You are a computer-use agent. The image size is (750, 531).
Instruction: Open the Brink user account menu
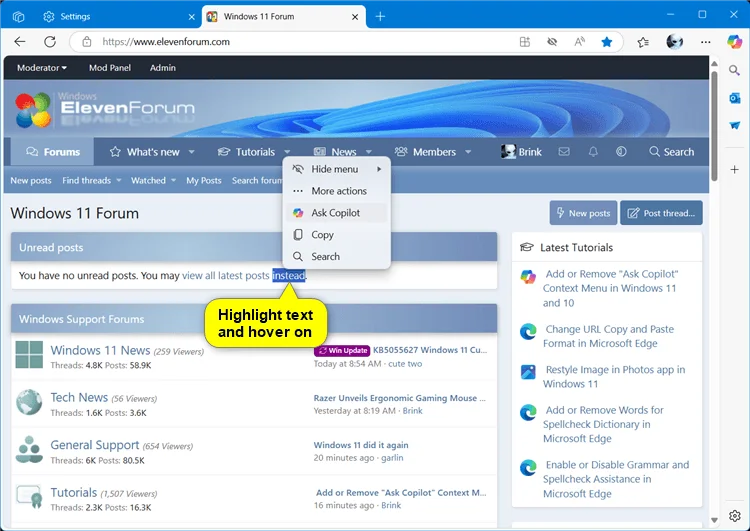point(521,152)
